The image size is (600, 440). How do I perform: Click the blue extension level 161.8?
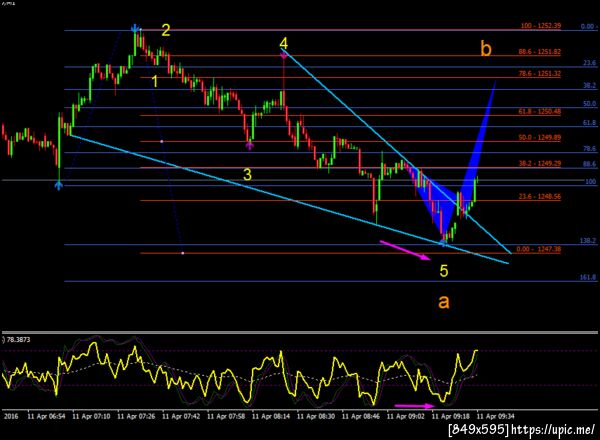tap(588, 277)
